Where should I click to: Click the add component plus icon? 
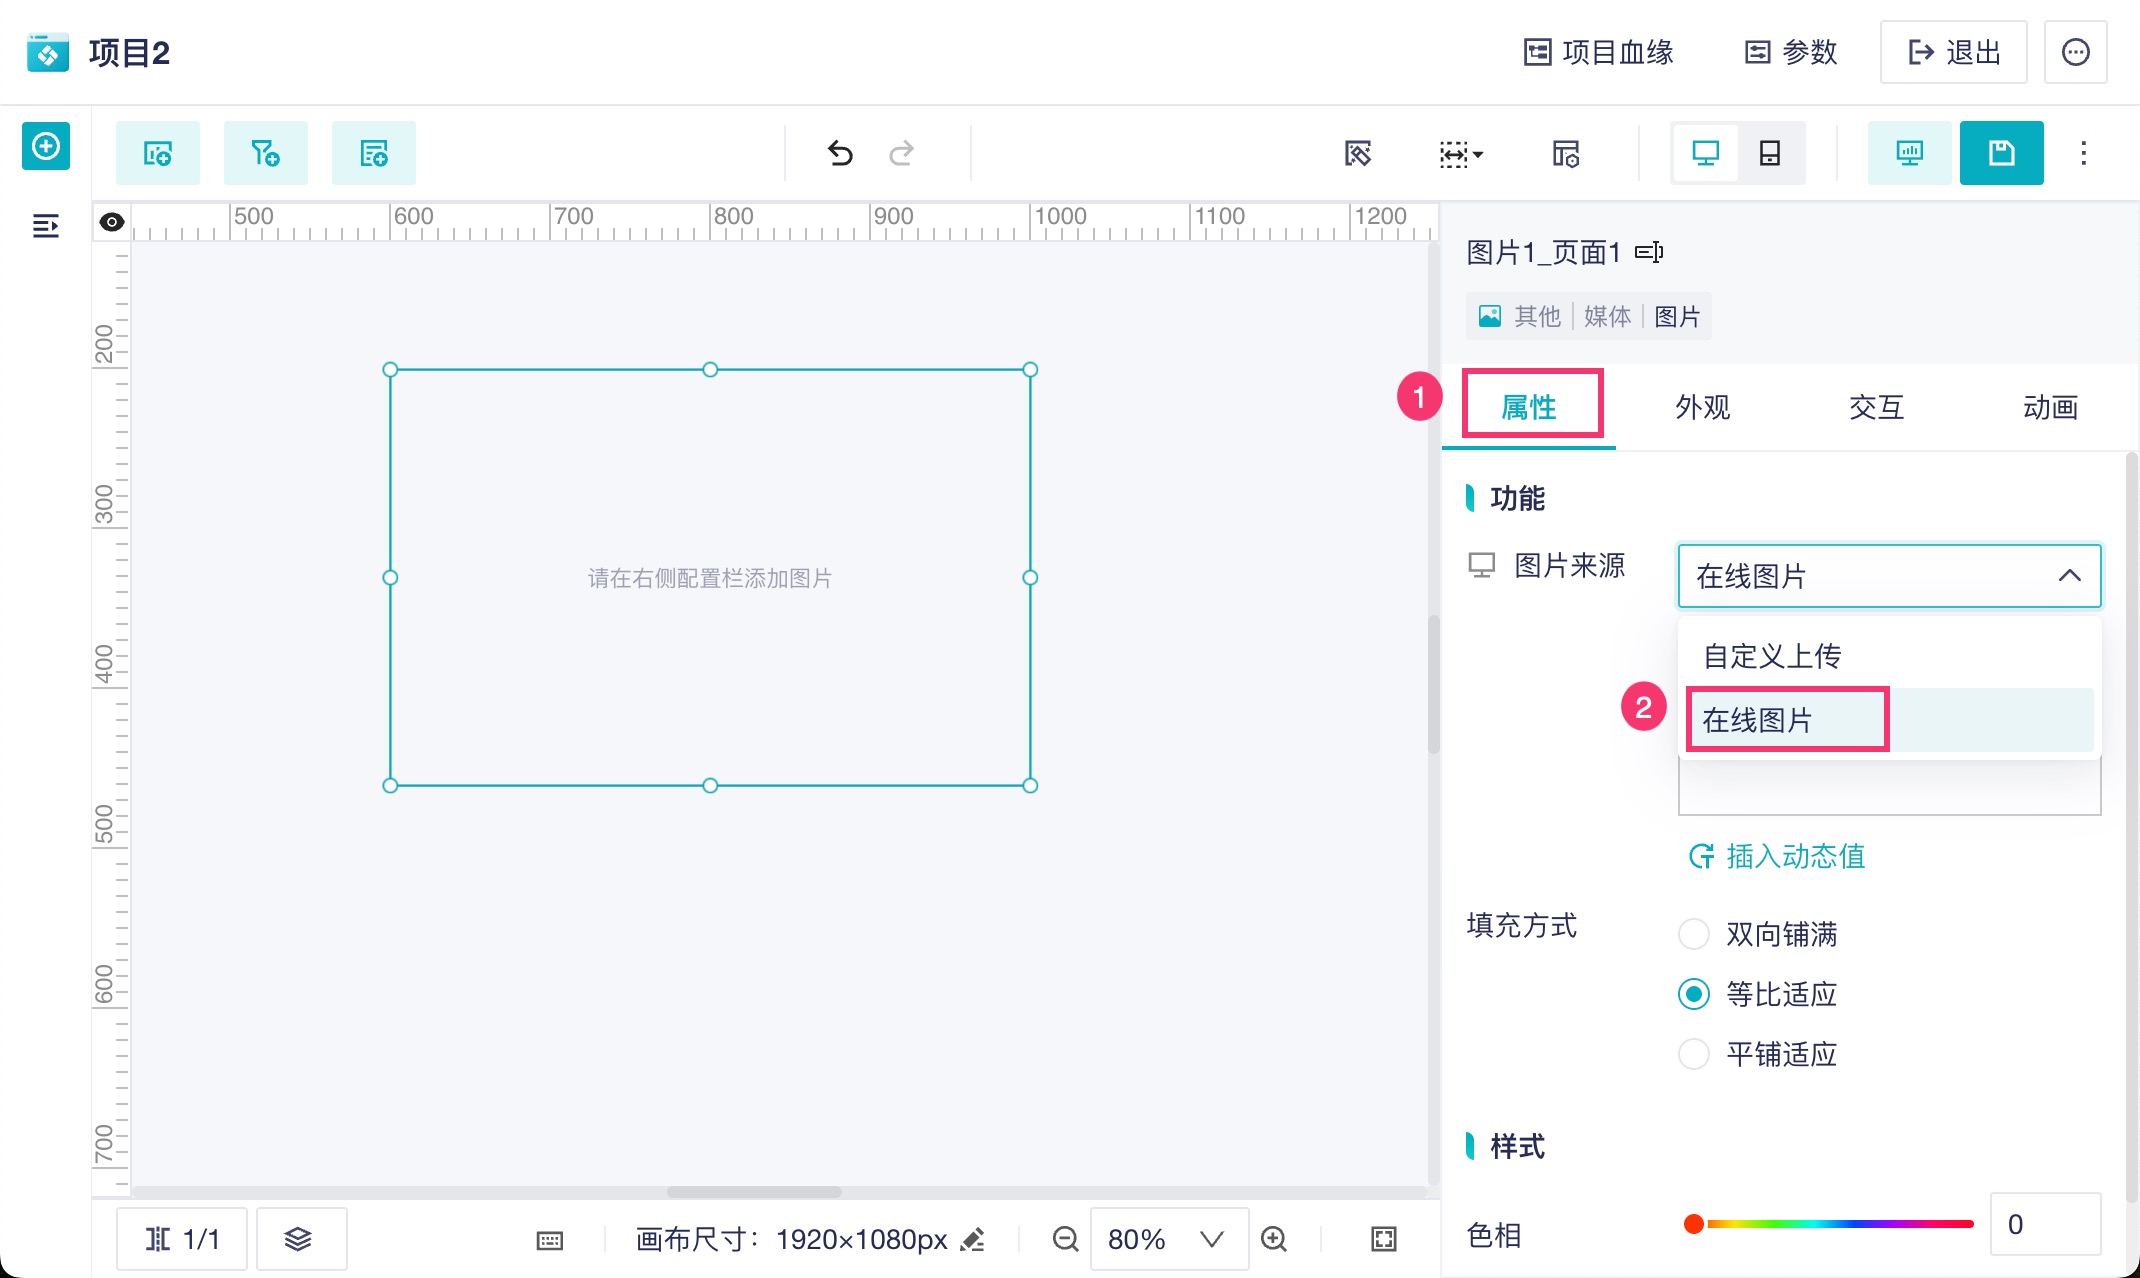point(46,147)
